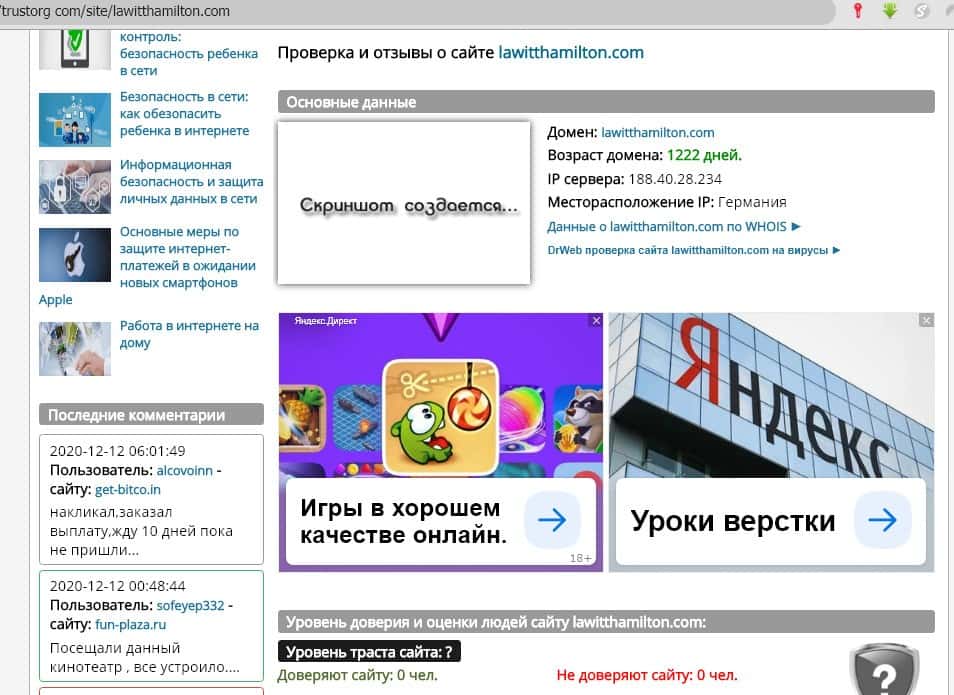954x695 pixels.
Task: Click Не доверяют сайту: 0 чел. text
Action: tap(647, 675)
